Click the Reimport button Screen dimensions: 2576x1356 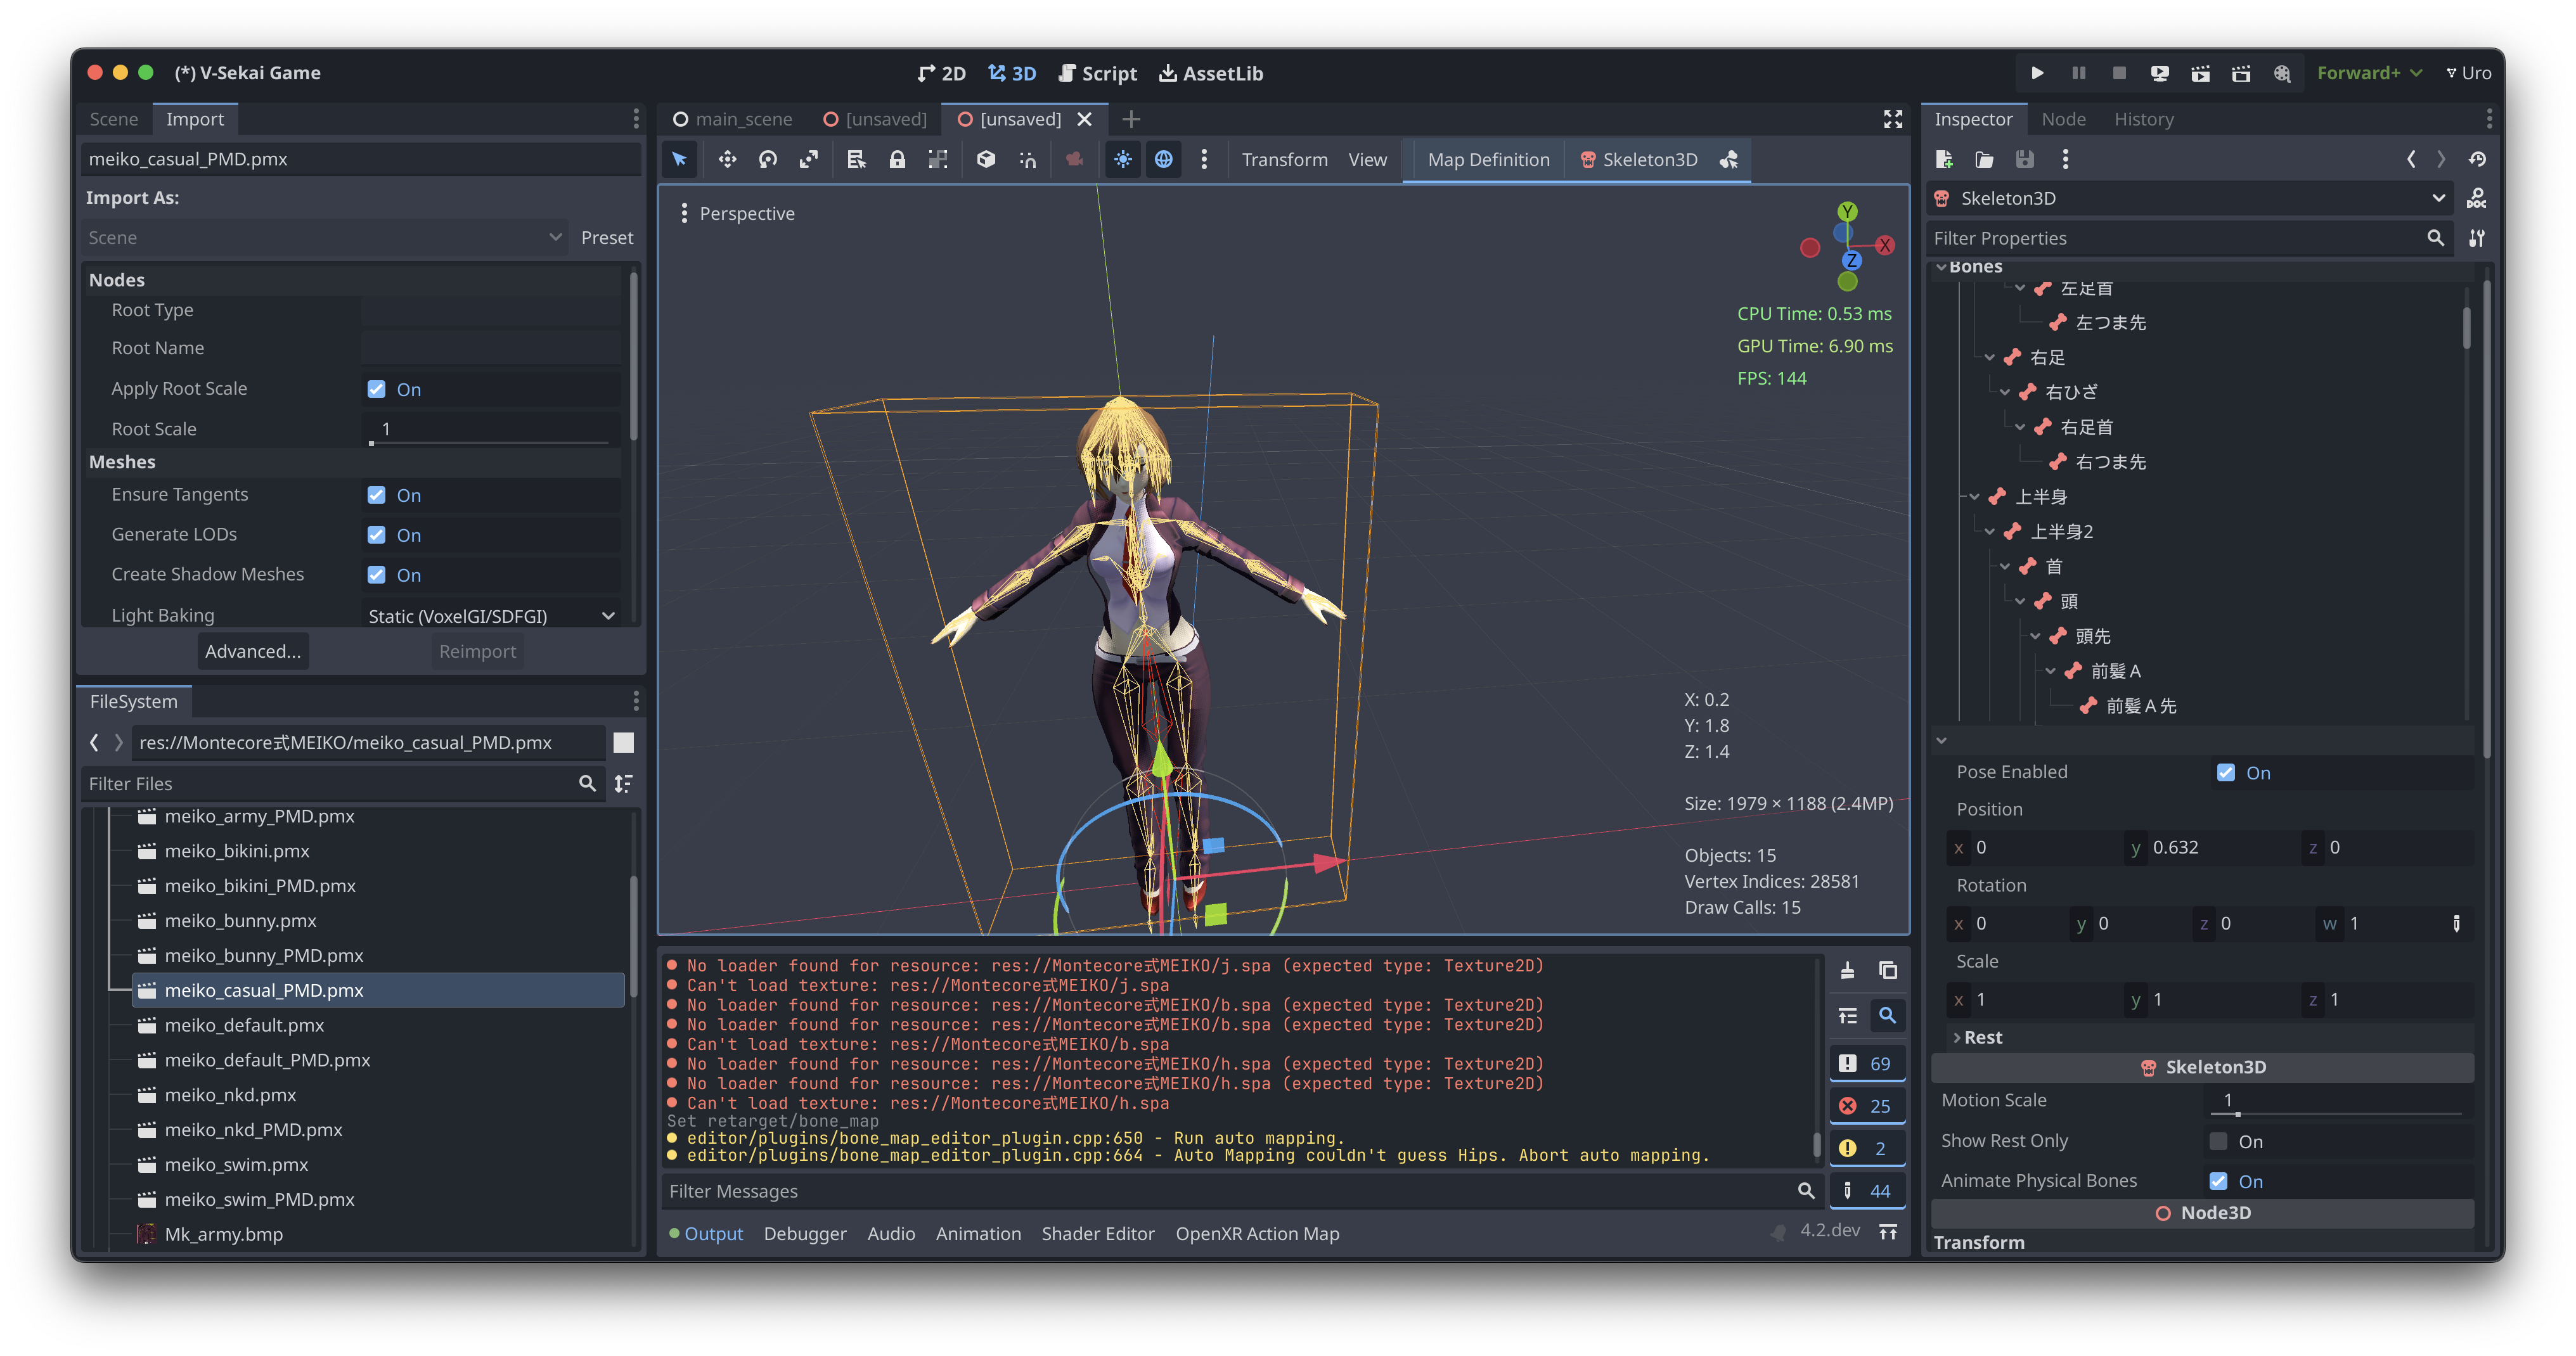[x=477, y=651]
